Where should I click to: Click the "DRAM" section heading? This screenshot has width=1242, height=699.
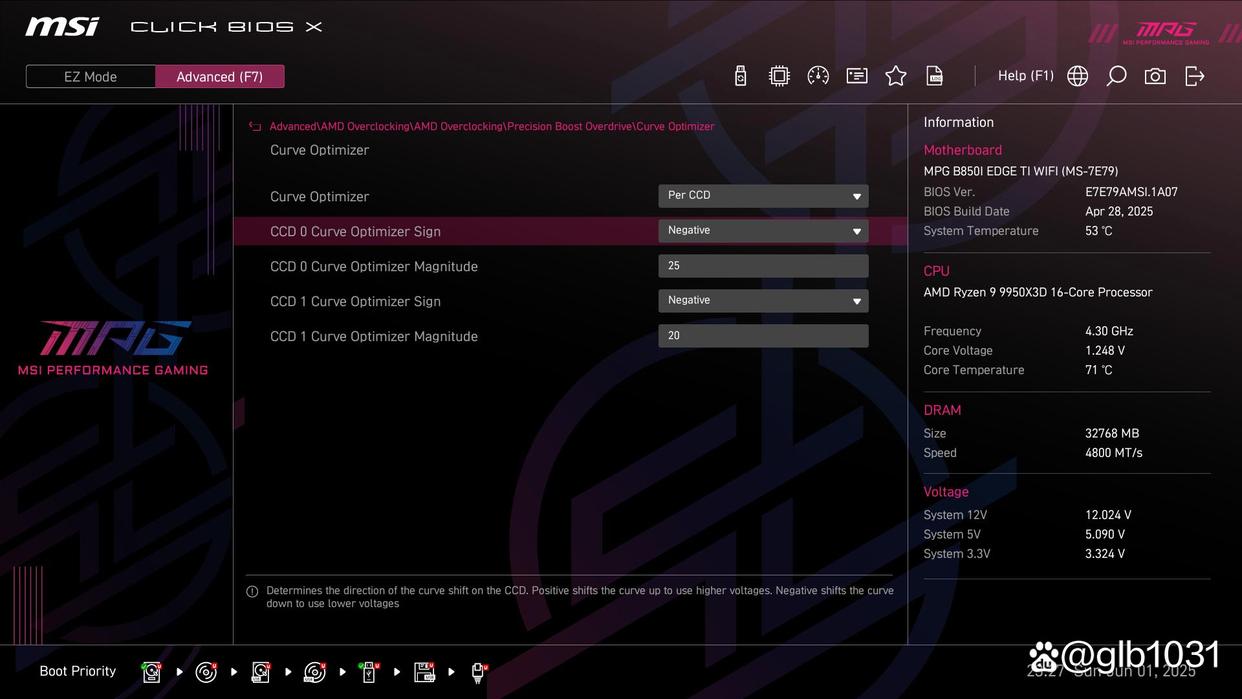pos(942,410)
